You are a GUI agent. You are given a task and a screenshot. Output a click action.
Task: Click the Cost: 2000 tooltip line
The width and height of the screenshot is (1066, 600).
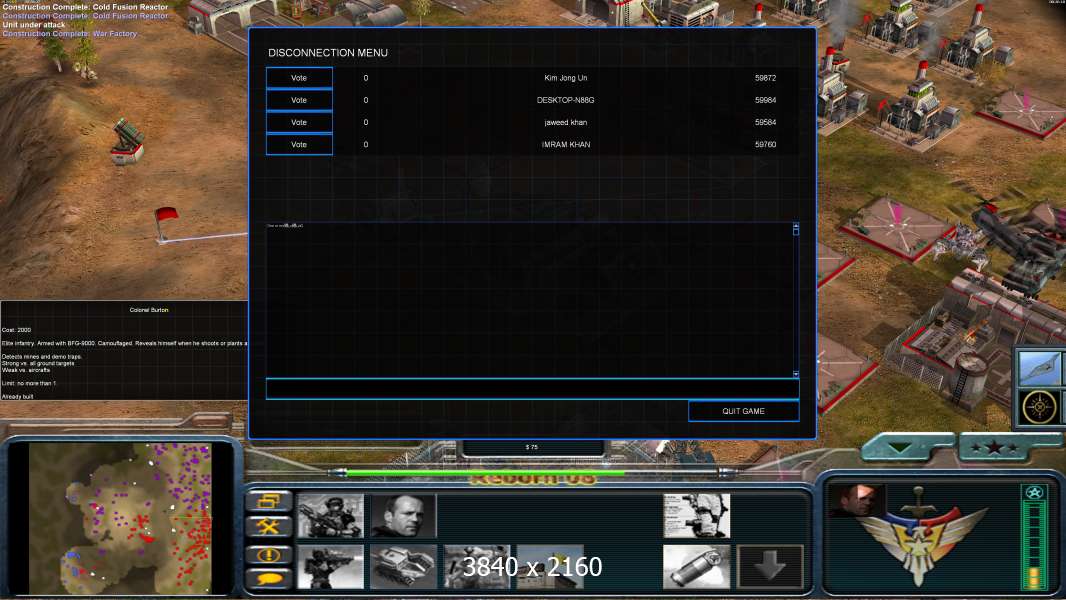tap(16, 330)
